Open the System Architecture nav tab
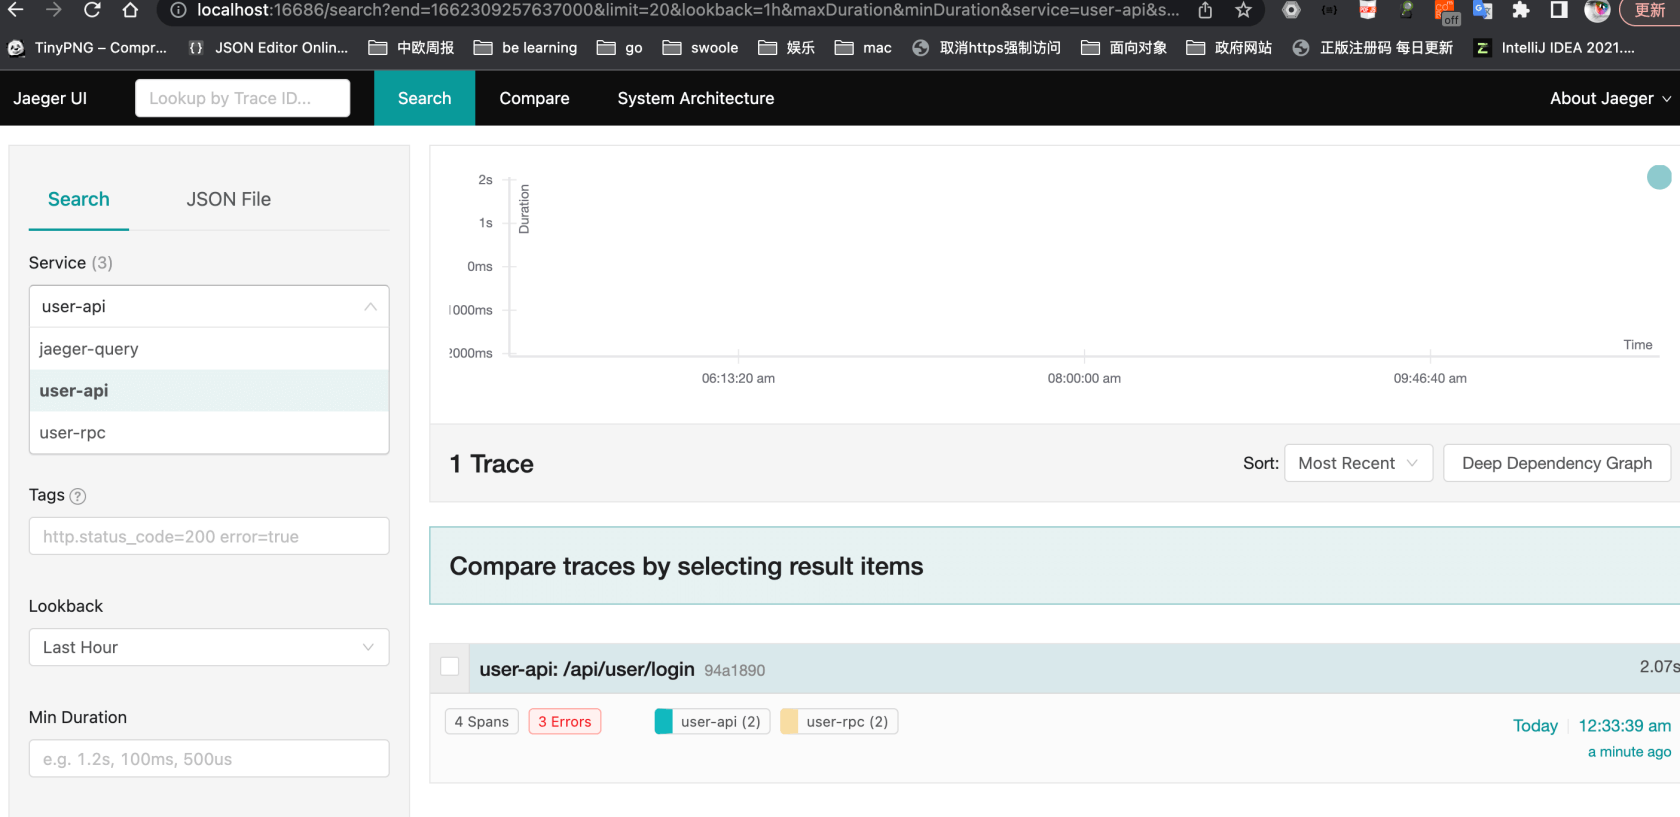 point(696,98)
